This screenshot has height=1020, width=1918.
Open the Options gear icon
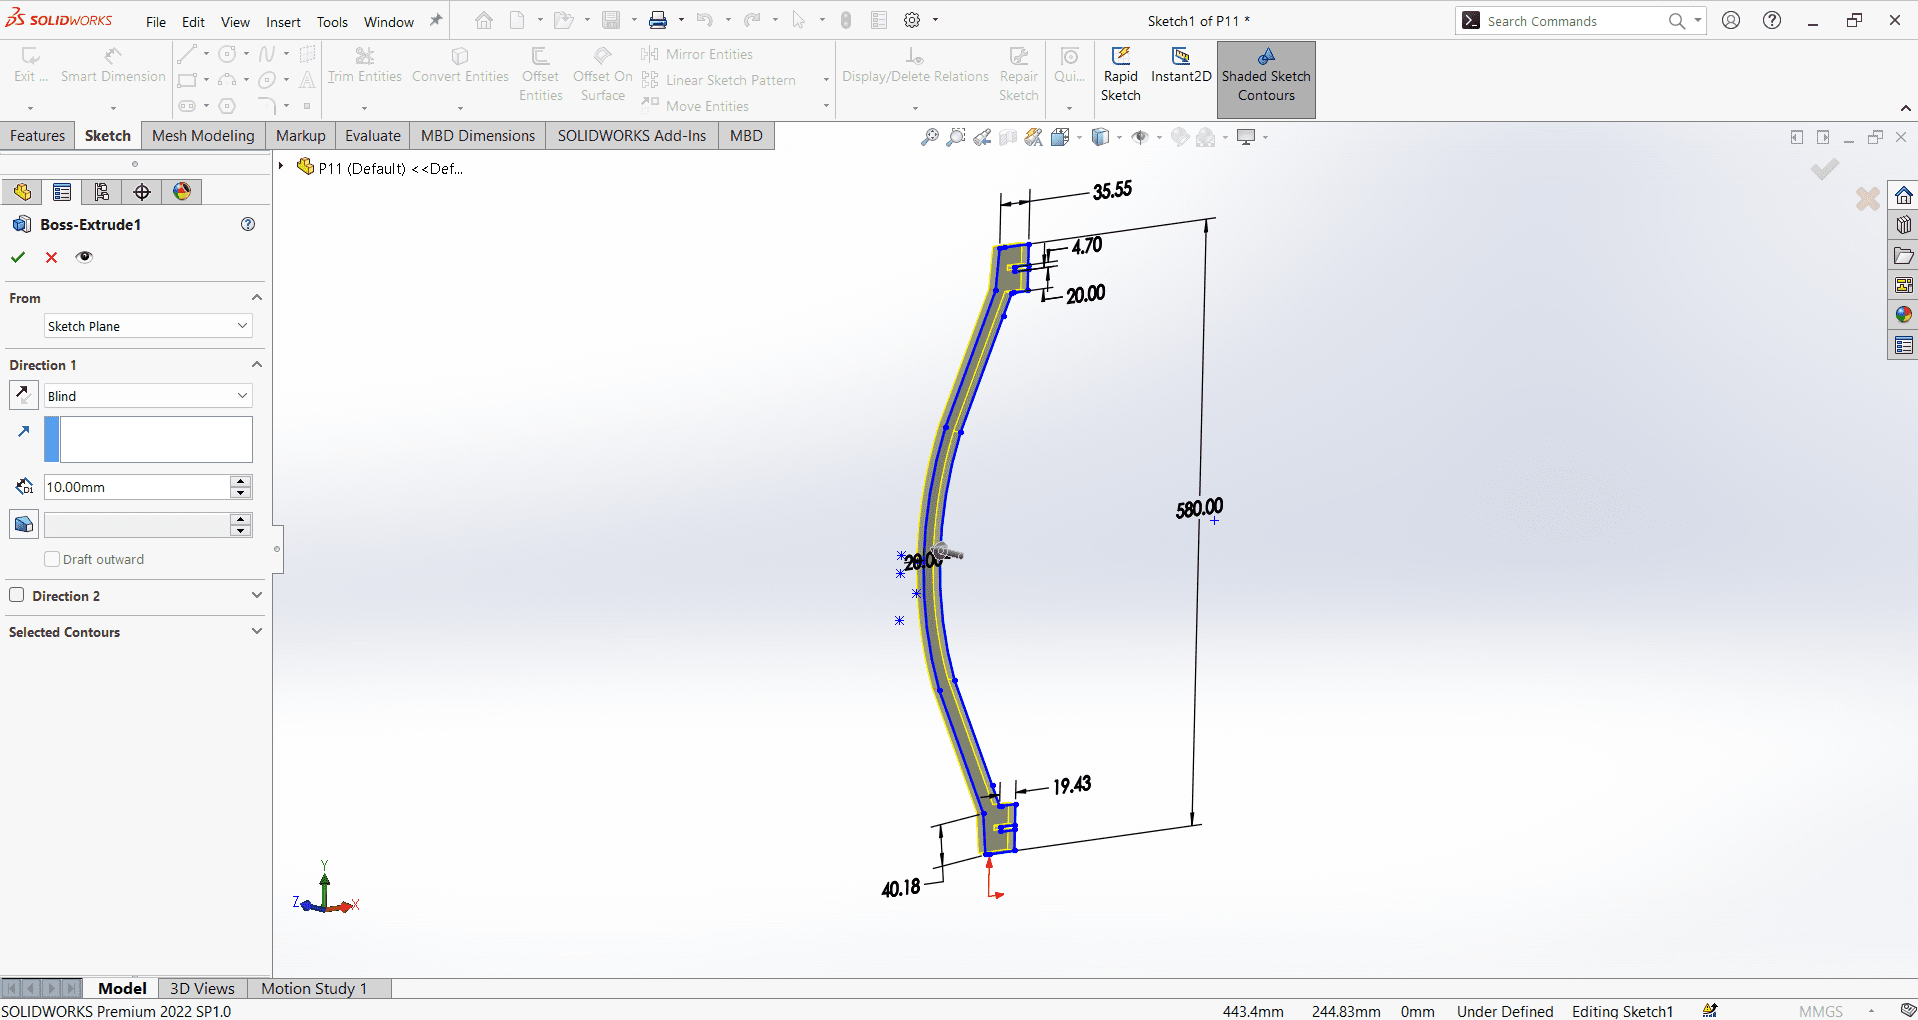(x=912, y=21)
